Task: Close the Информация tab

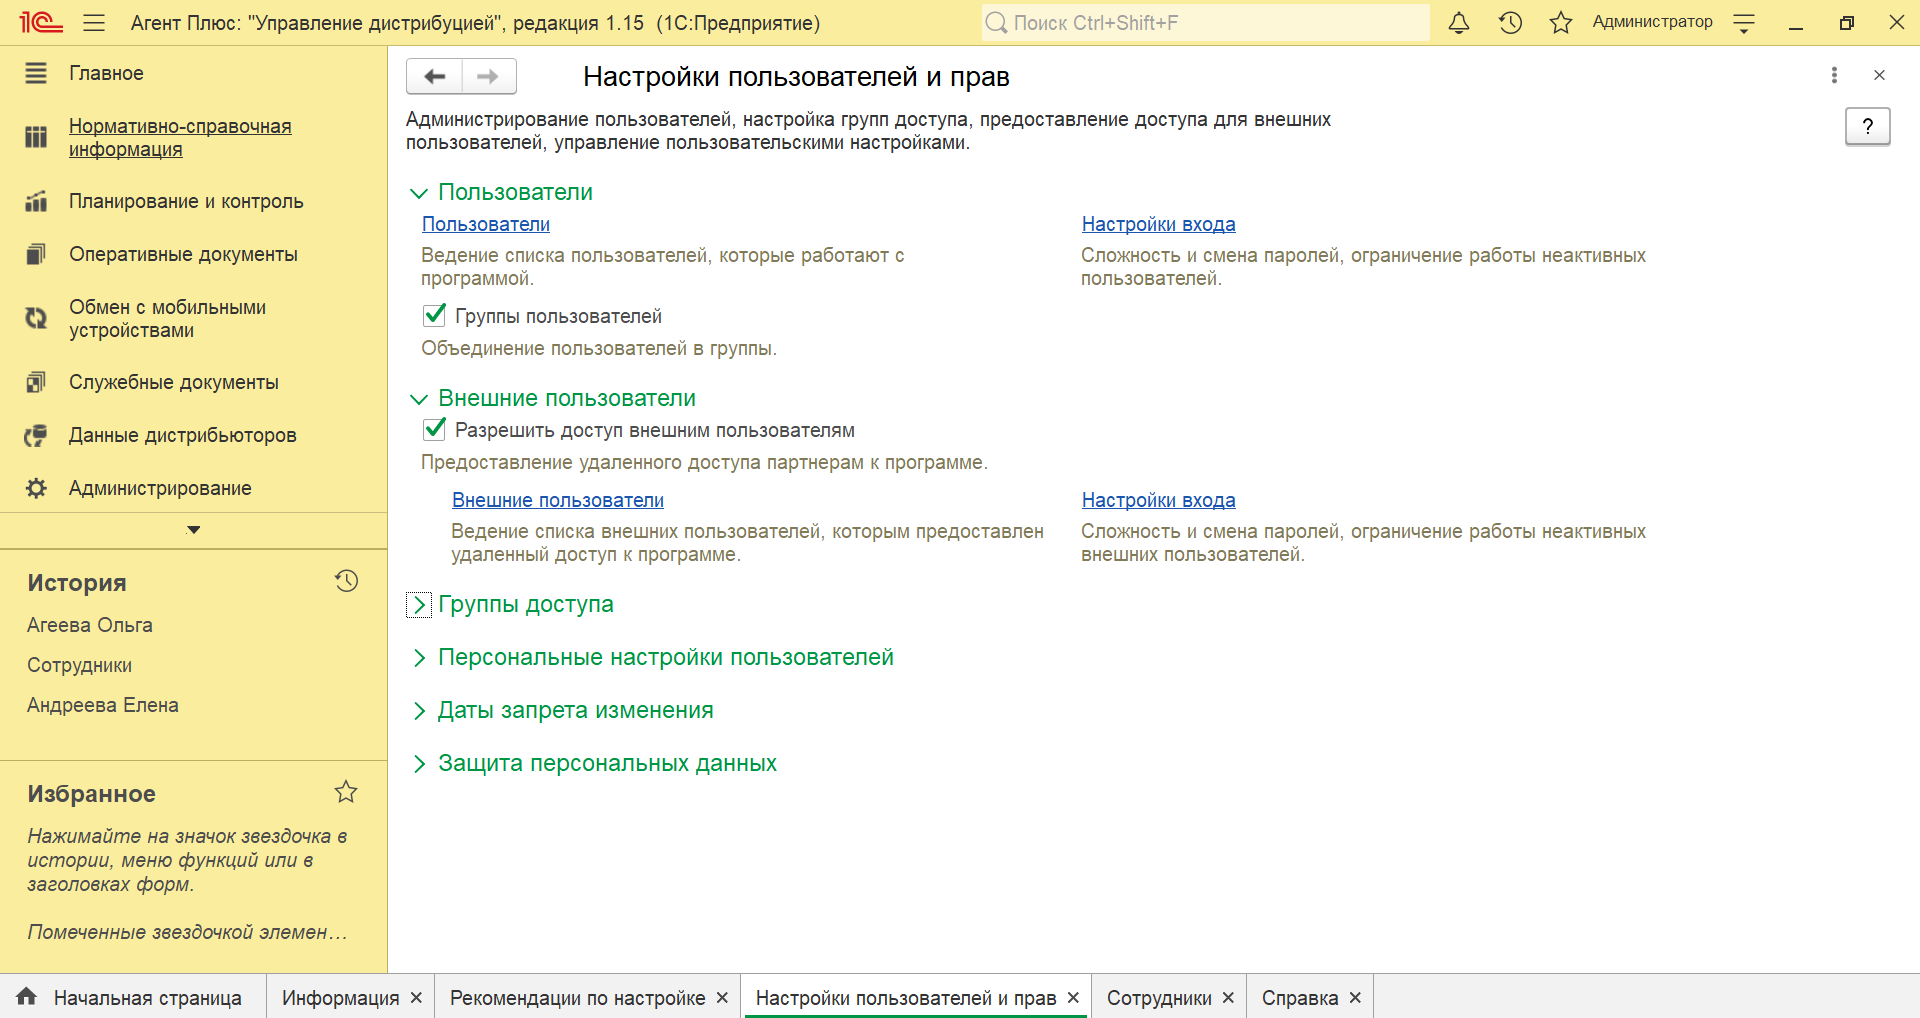Action: pos(416,998)
